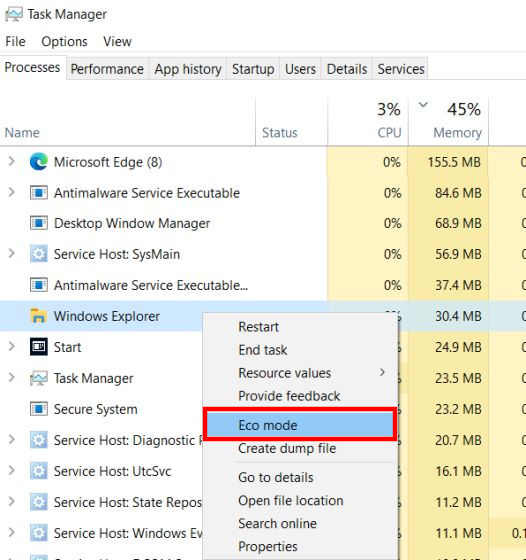Open the File menu

pyautogui.click(x=15, y=41)
